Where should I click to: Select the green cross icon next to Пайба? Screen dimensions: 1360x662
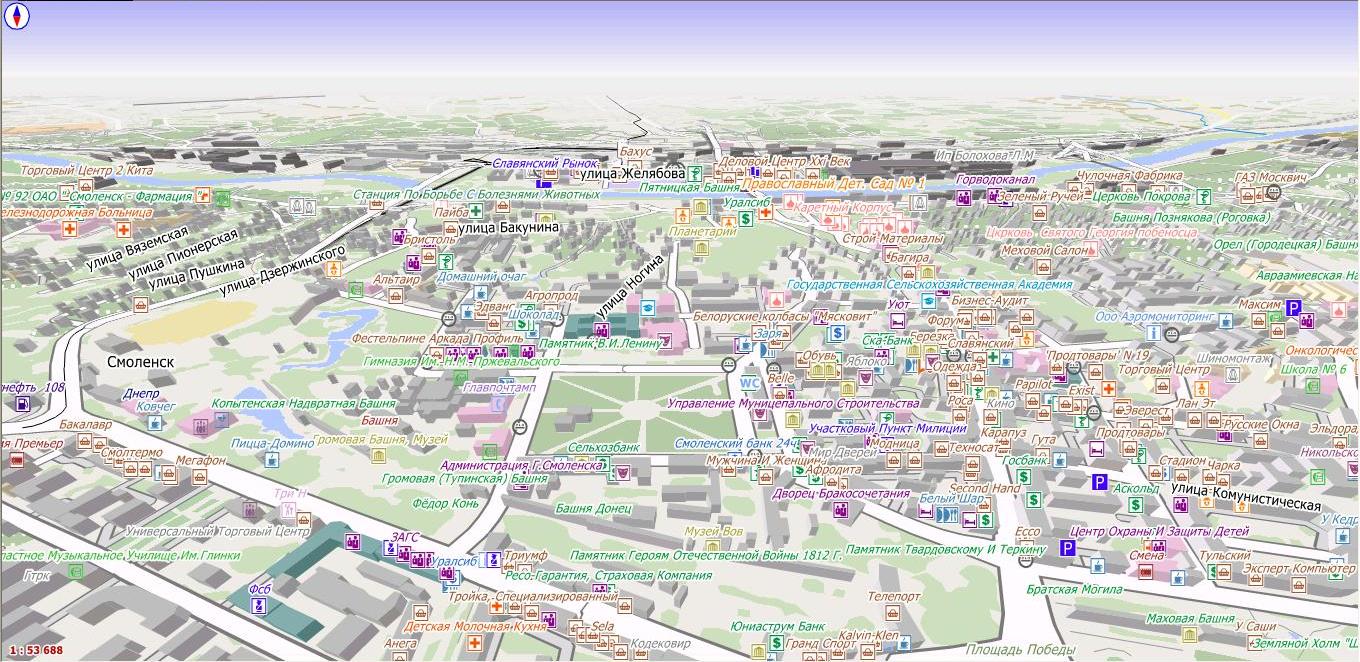tap(477, 211)
